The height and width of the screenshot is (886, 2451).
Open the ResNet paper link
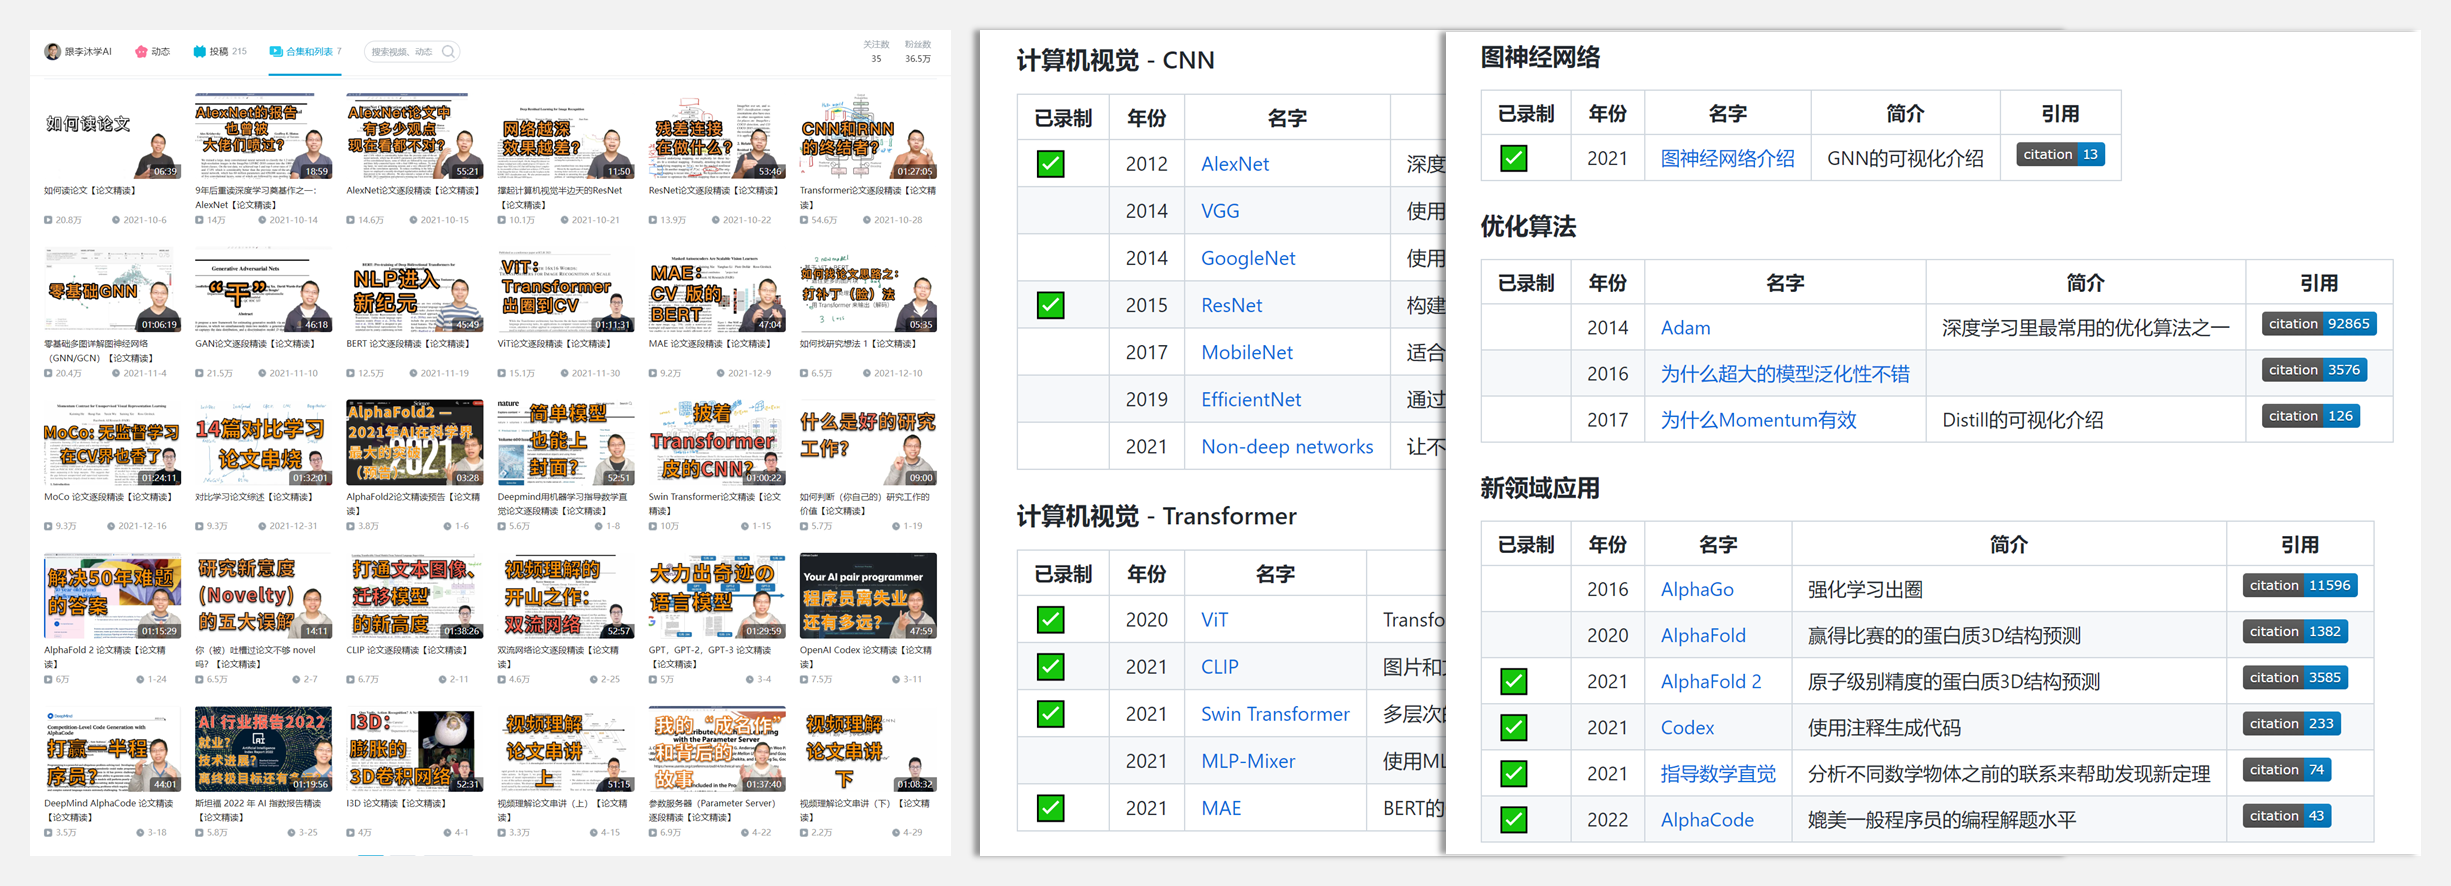(1231, 305)
